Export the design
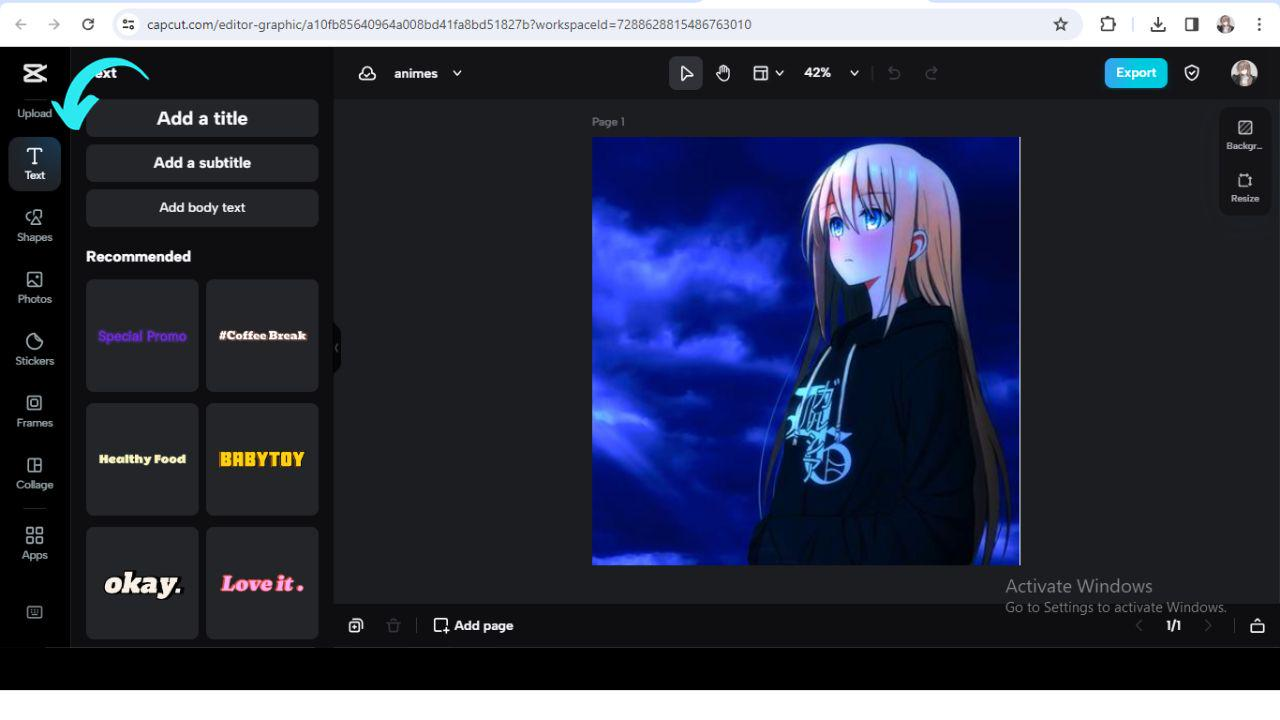 pos(1136,73)
